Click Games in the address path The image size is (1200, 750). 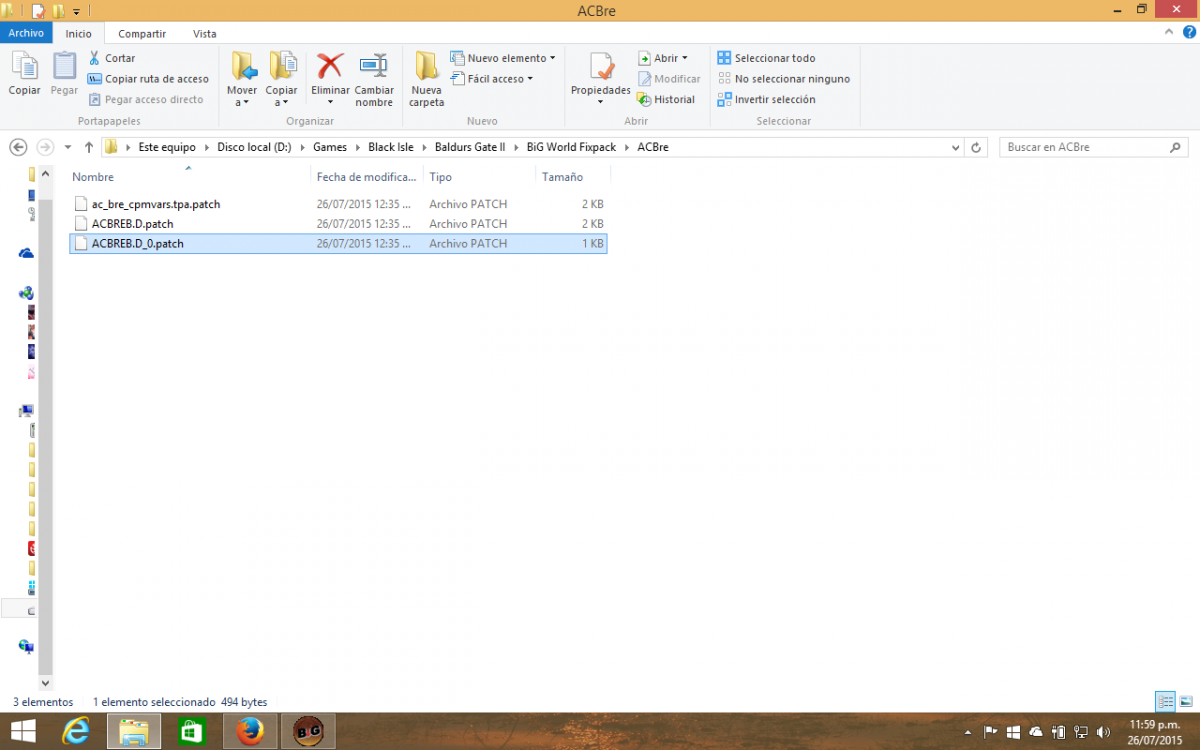[x=330, y=147]
